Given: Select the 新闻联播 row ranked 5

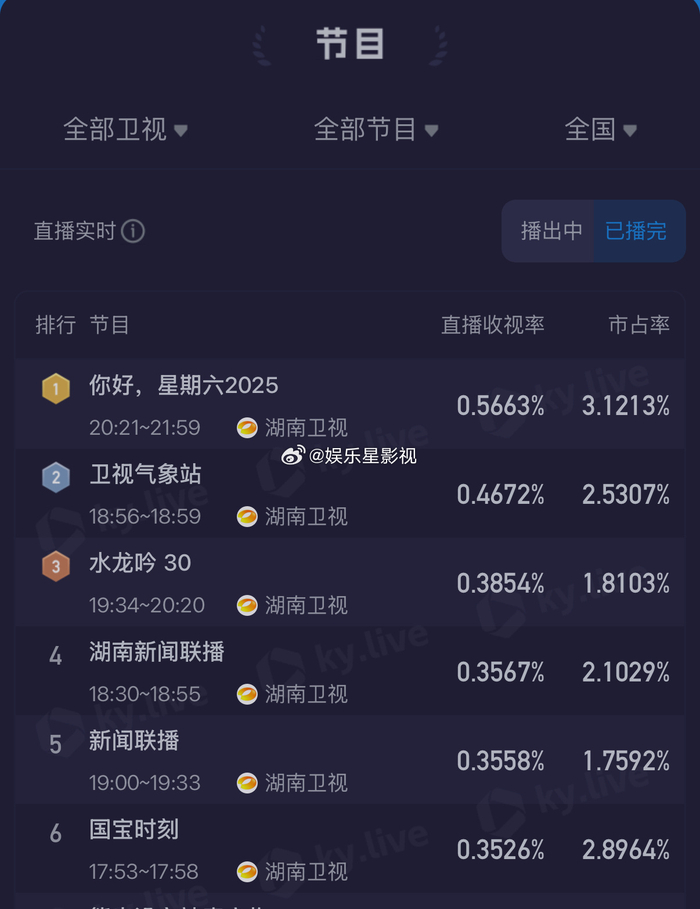Looking at the screenshot, I should click(x=134, y=741).
